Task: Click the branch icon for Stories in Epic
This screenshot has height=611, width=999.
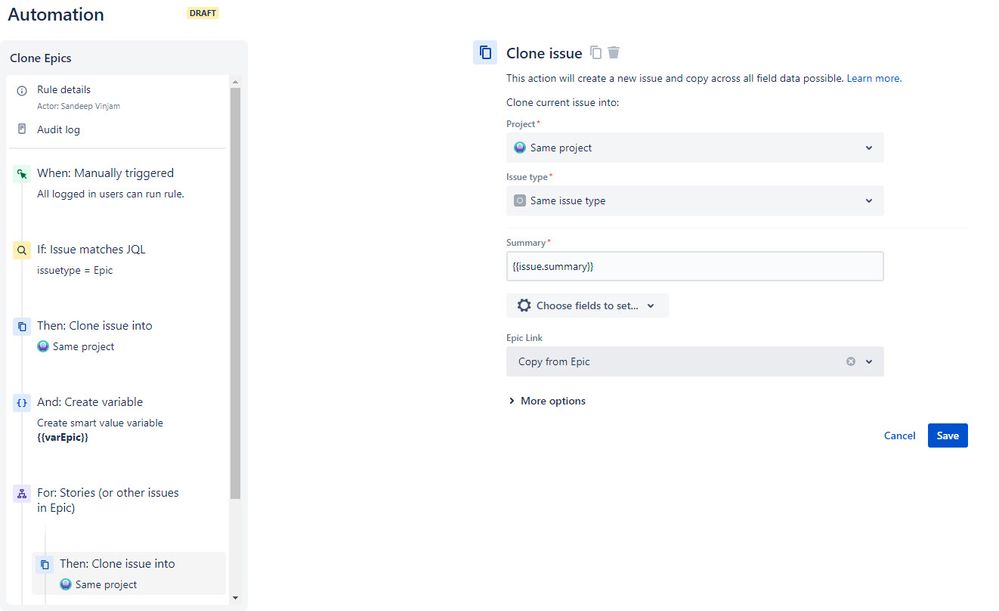Action: pos(22,494)
